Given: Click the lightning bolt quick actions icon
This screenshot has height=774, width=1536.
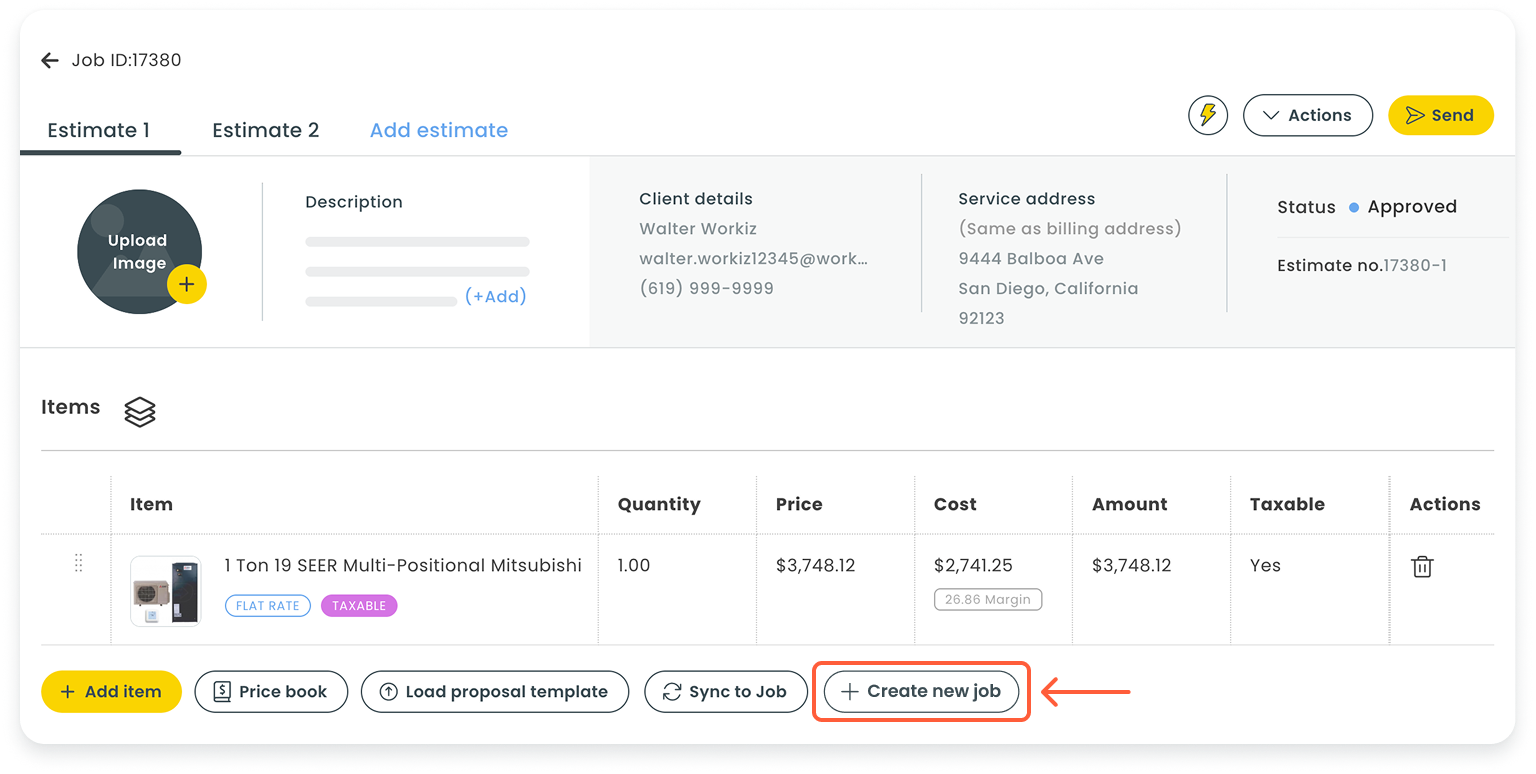Looking at the screenshot, I should (1207, 115).
